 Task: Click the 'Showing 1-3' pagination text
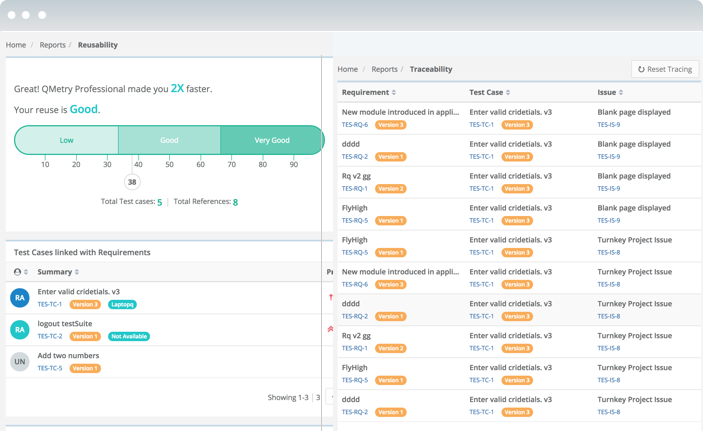point(288,397)
